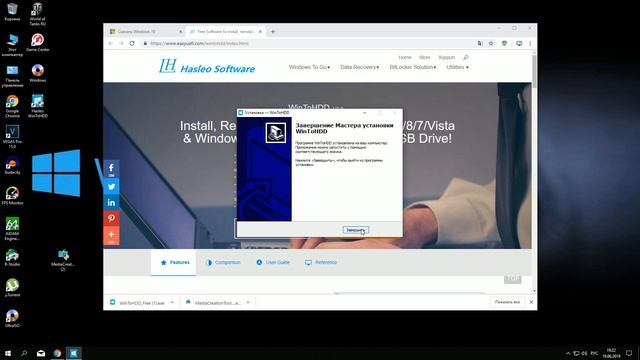Open more sharing options plus icon
640x360 pixels.
tap(111, 235)
